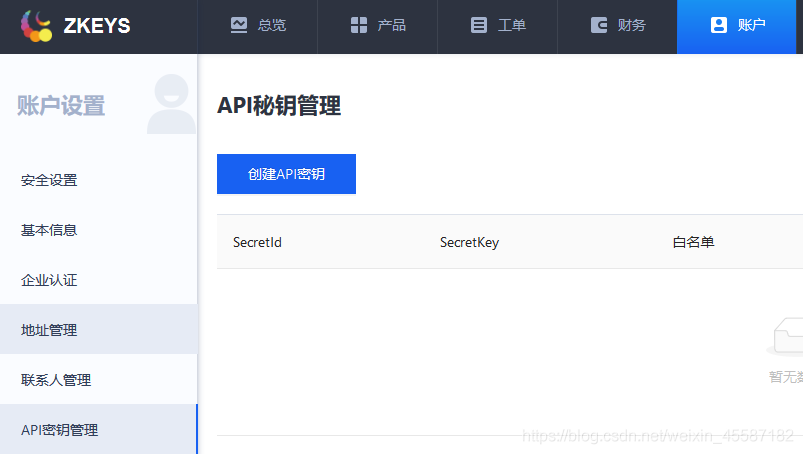The width and height of the screenshot is (803, 454).
Task: Click the ZKEYS brand name text
Action: [97, 26]
